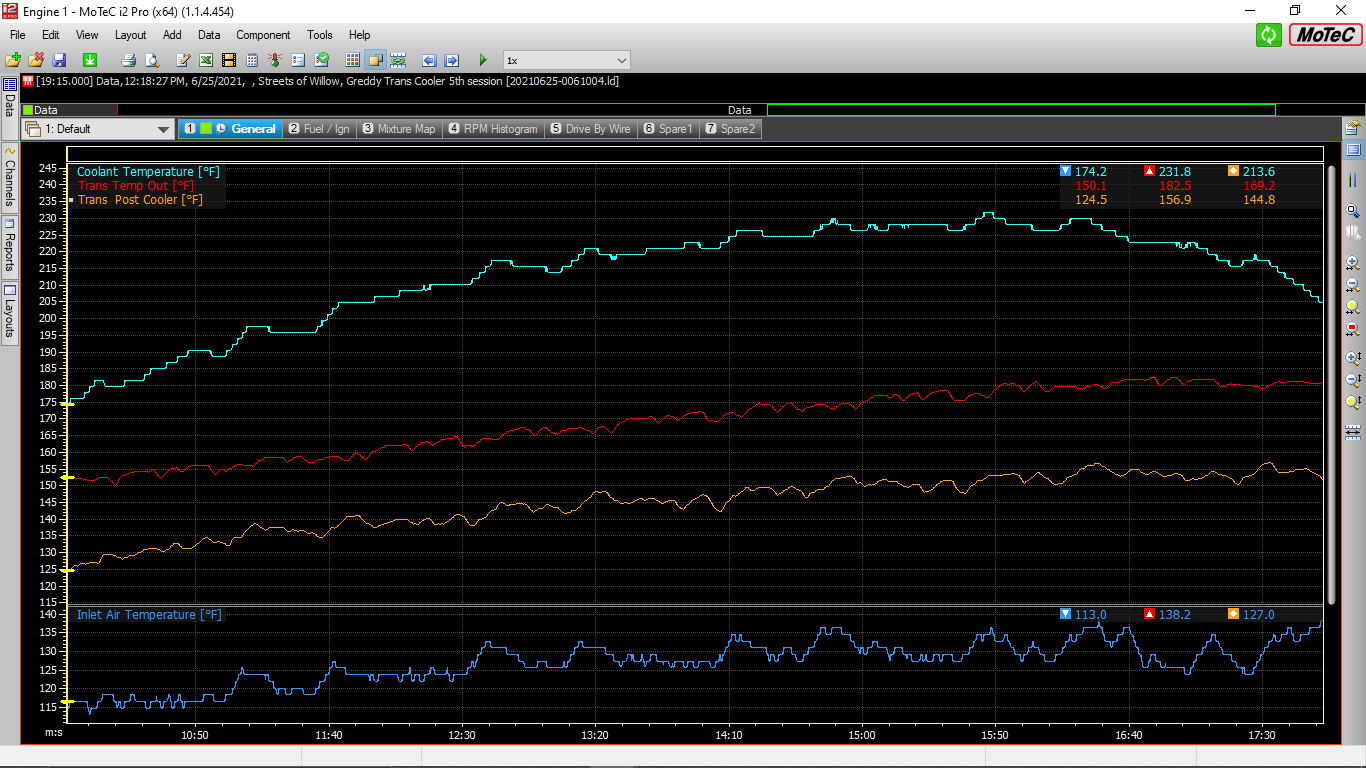
Task: Switch to the RPM Histogram tab
Action: 493,129
